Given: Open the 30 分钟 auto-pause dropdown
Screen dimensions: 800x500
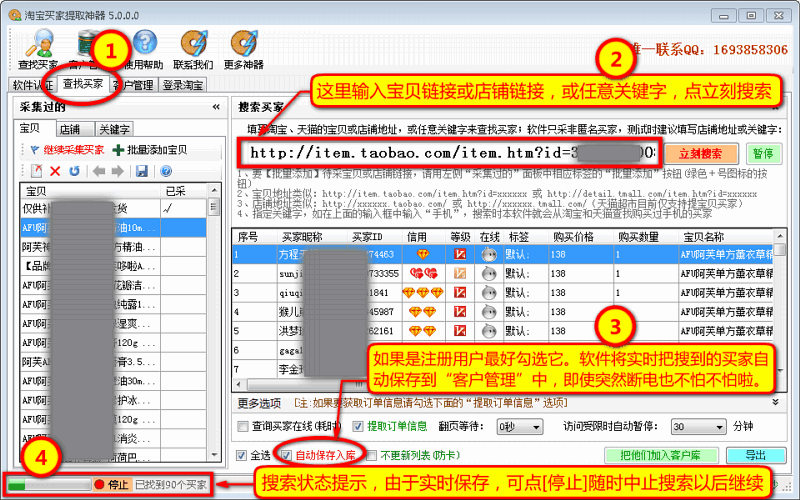Looking at the screenshot, I should point(698,427).
